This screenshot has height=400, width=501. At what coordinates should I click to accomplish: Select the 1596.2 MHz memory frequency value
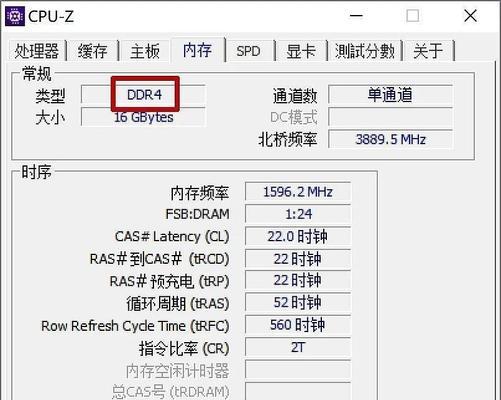298,192
